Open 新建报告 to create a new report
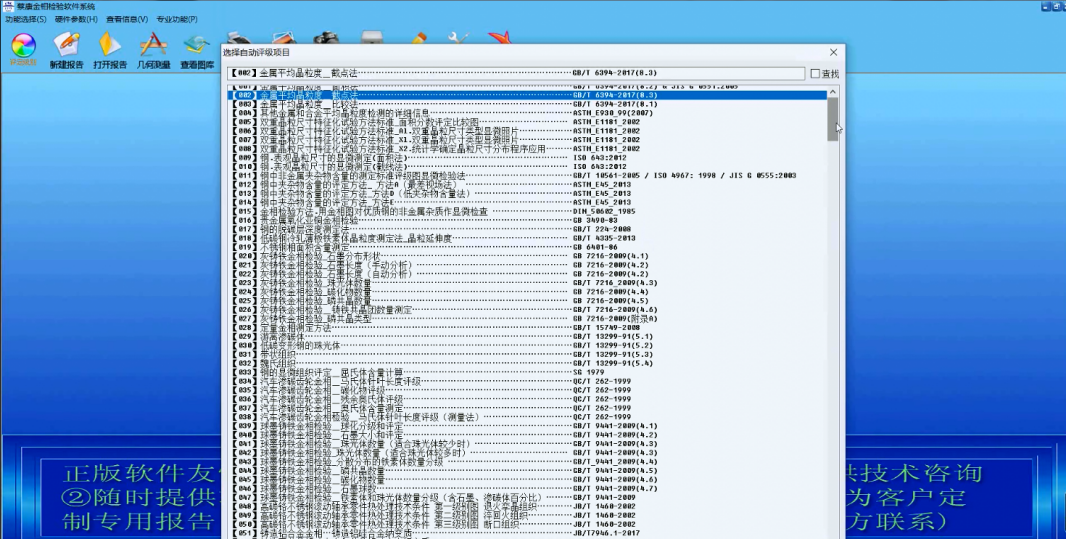Image resolution: width=1066 pixels, height=539 pixels. (x=66, y=46)
